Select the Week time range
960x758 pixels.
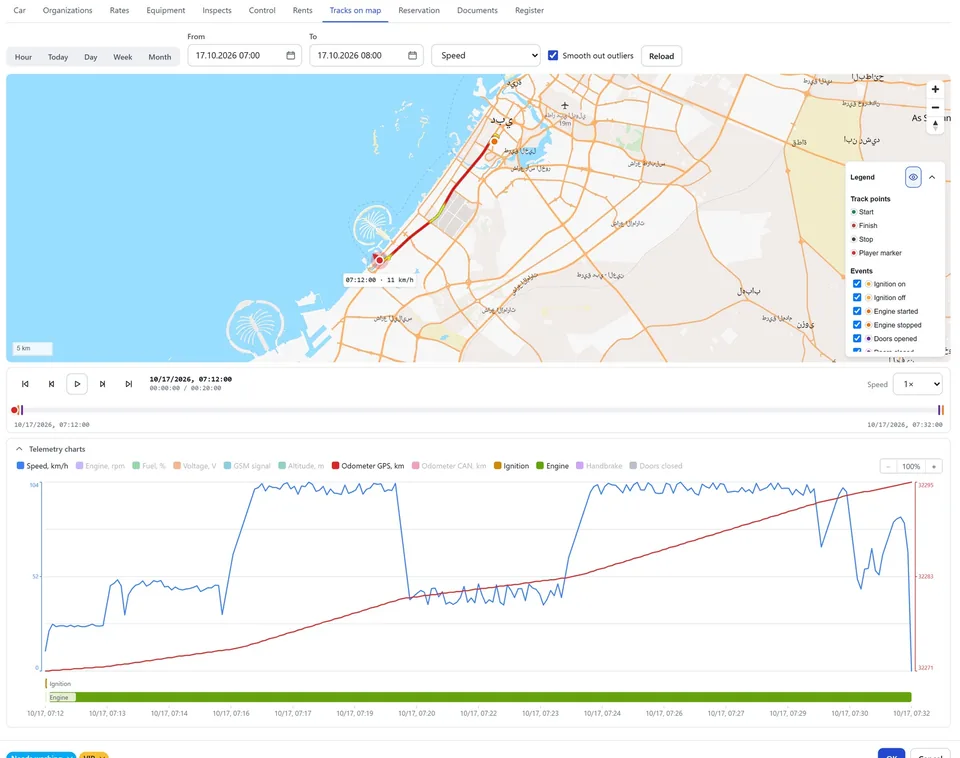122,57
